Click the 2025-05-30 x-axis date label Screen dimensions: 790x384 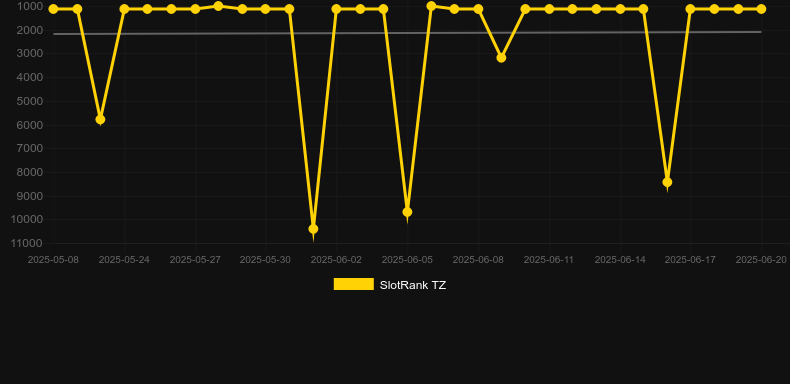coord(265,260)
